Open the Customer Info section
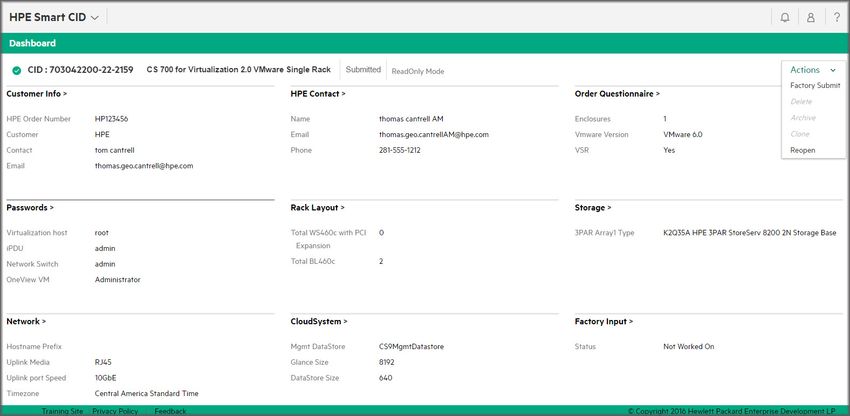 [x=37, y=94]
